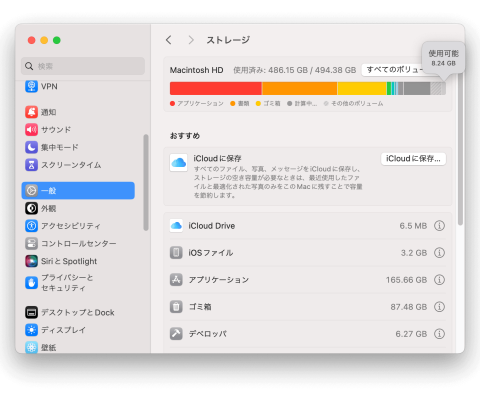The width and height of the screenshot is (480, 400).
Task: Click the アプリケーション App Store icon in list
Action: coord(176,280)
